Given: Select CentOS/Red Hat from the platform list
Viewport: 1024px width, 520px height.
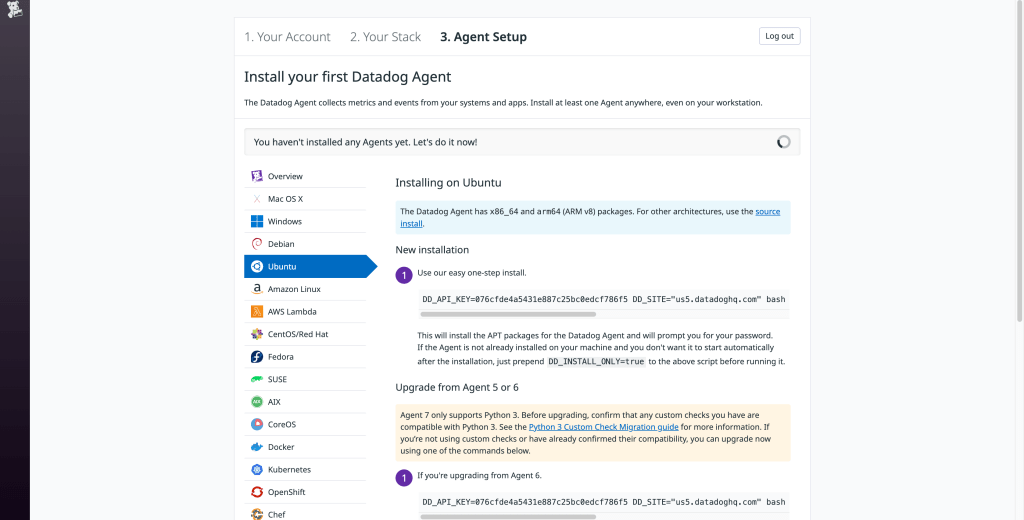Looking at the screenshot, I should click(x=297, y=334).
